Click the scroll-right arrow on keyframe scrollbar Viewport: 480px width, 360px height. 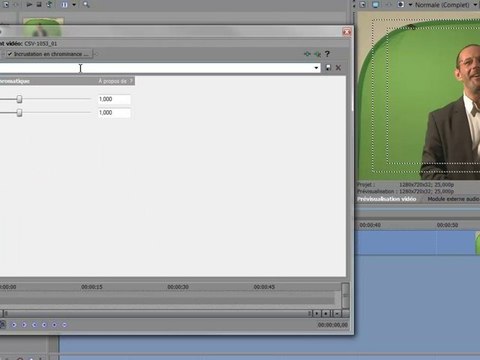tap(317, 314)
